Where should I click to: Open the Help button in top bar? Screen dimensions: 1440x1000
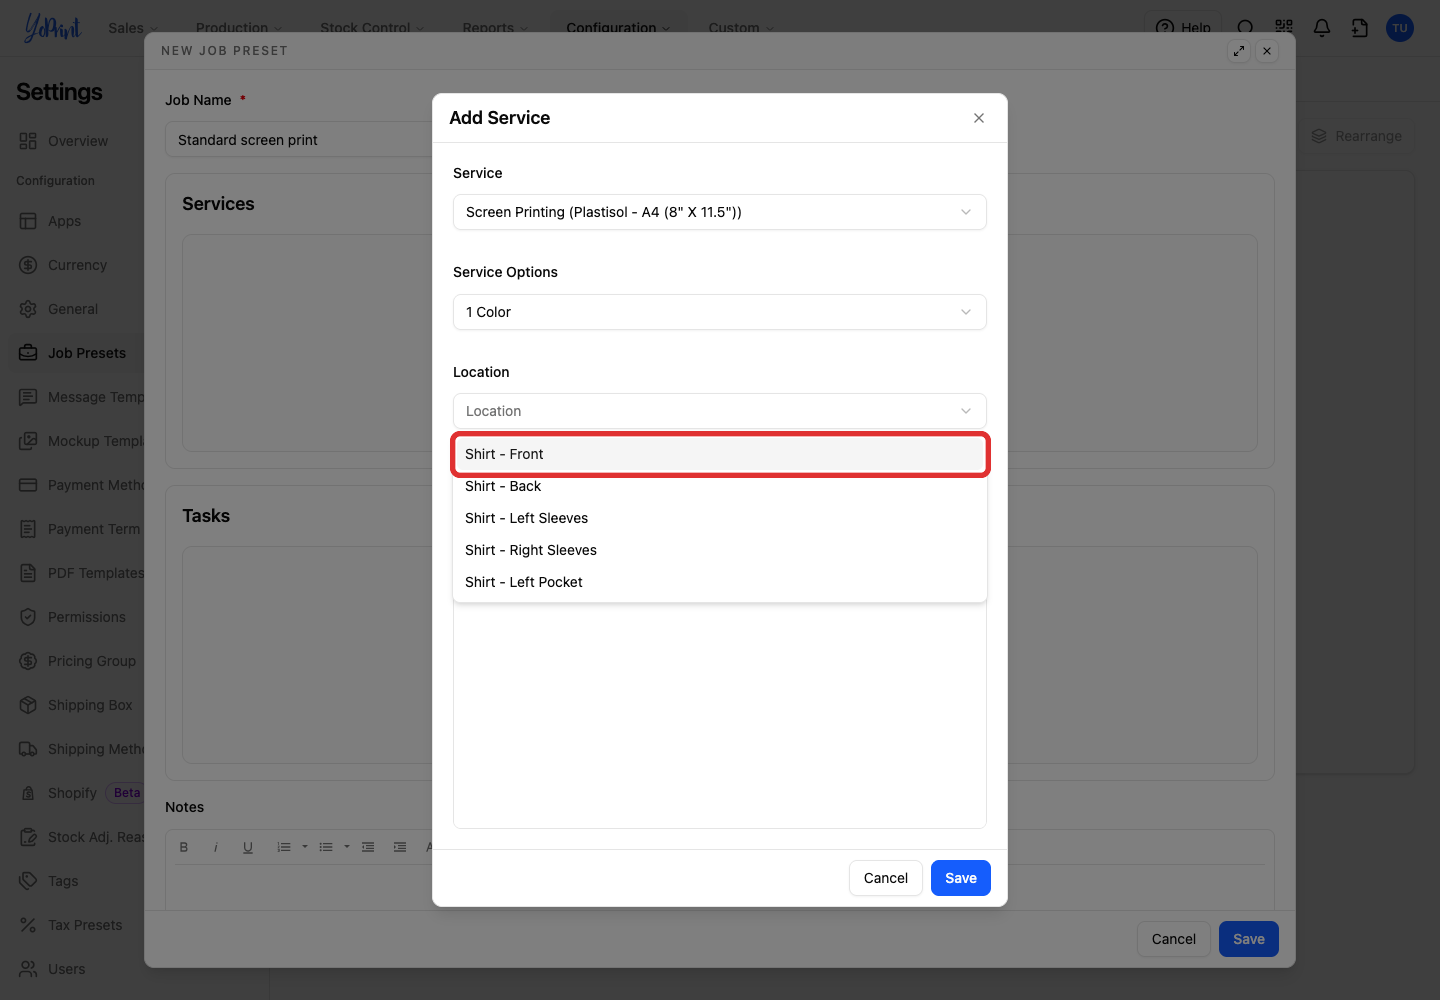[1184, 28]
